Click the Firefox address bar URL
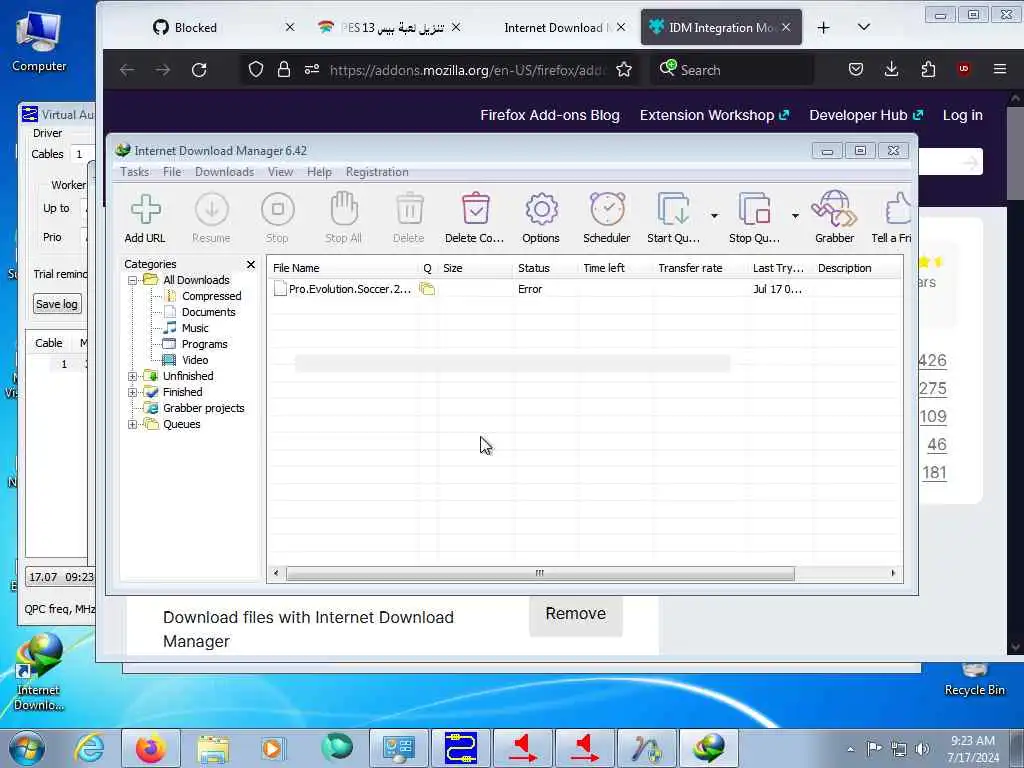Image resolution: width=1024 pixels, height=768 pixels. (x=467, y=70)
